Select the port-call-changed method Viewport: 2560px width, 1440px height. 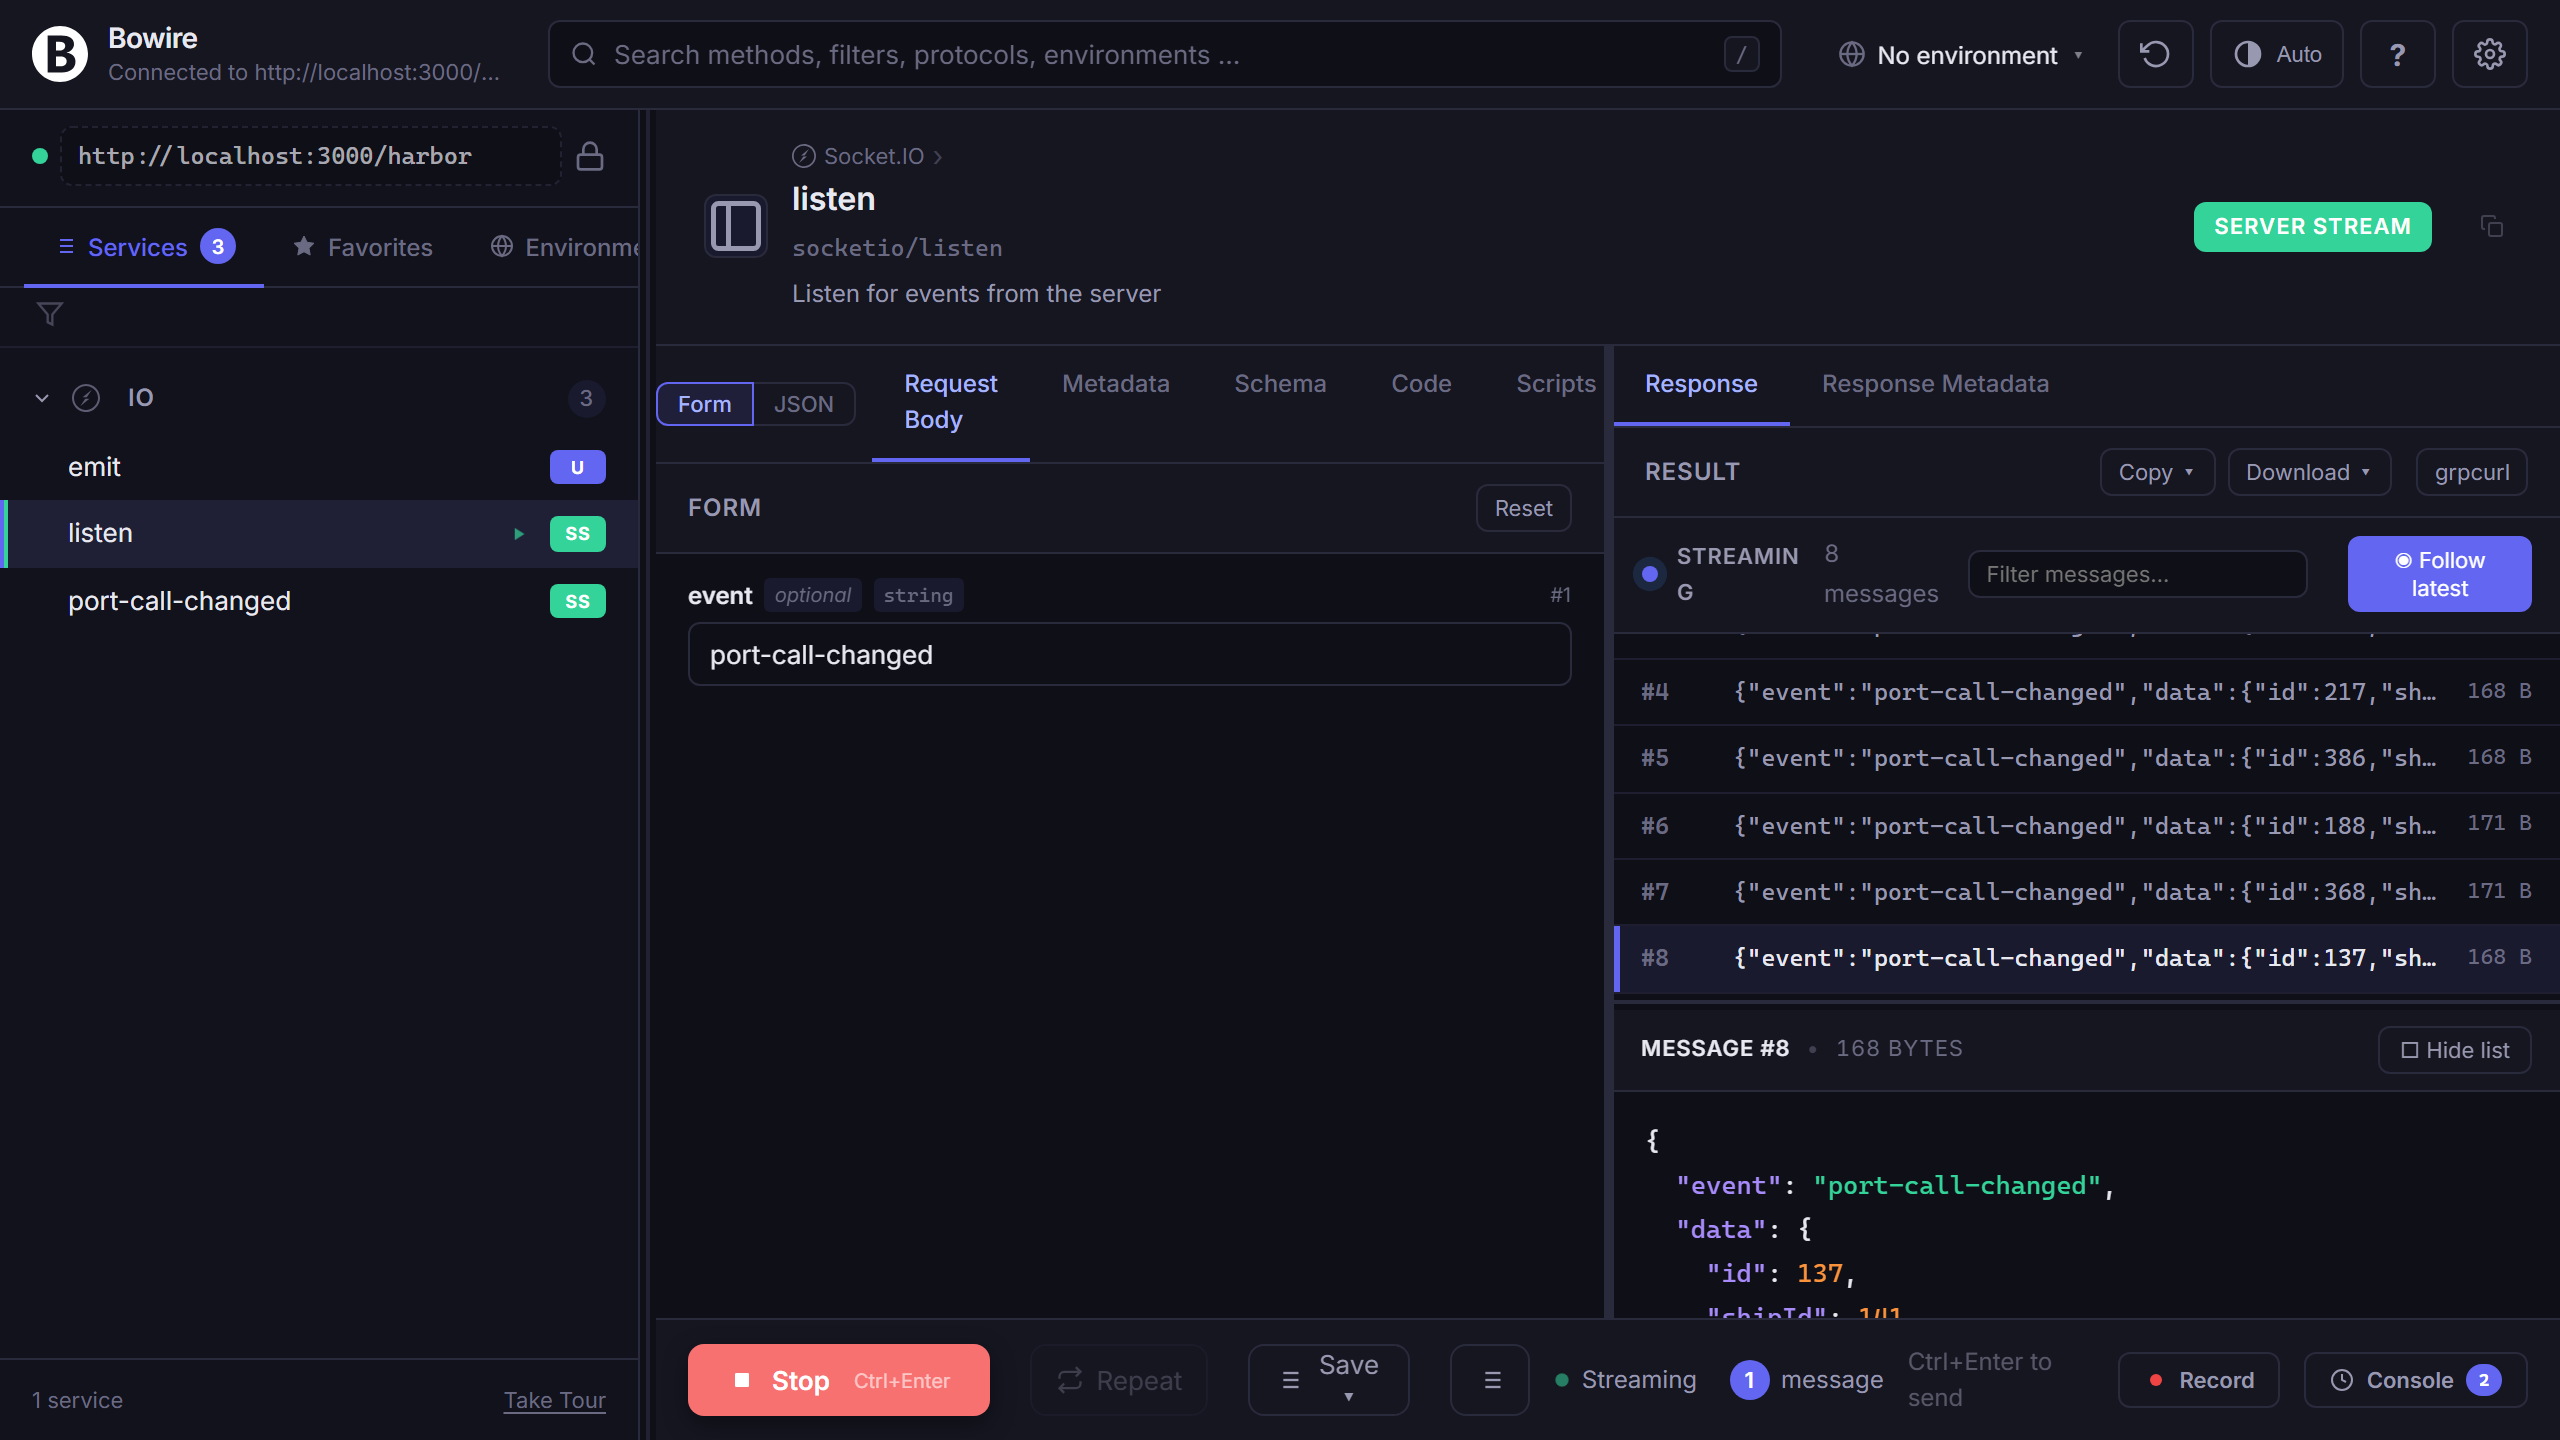click(x=320, y=601)
